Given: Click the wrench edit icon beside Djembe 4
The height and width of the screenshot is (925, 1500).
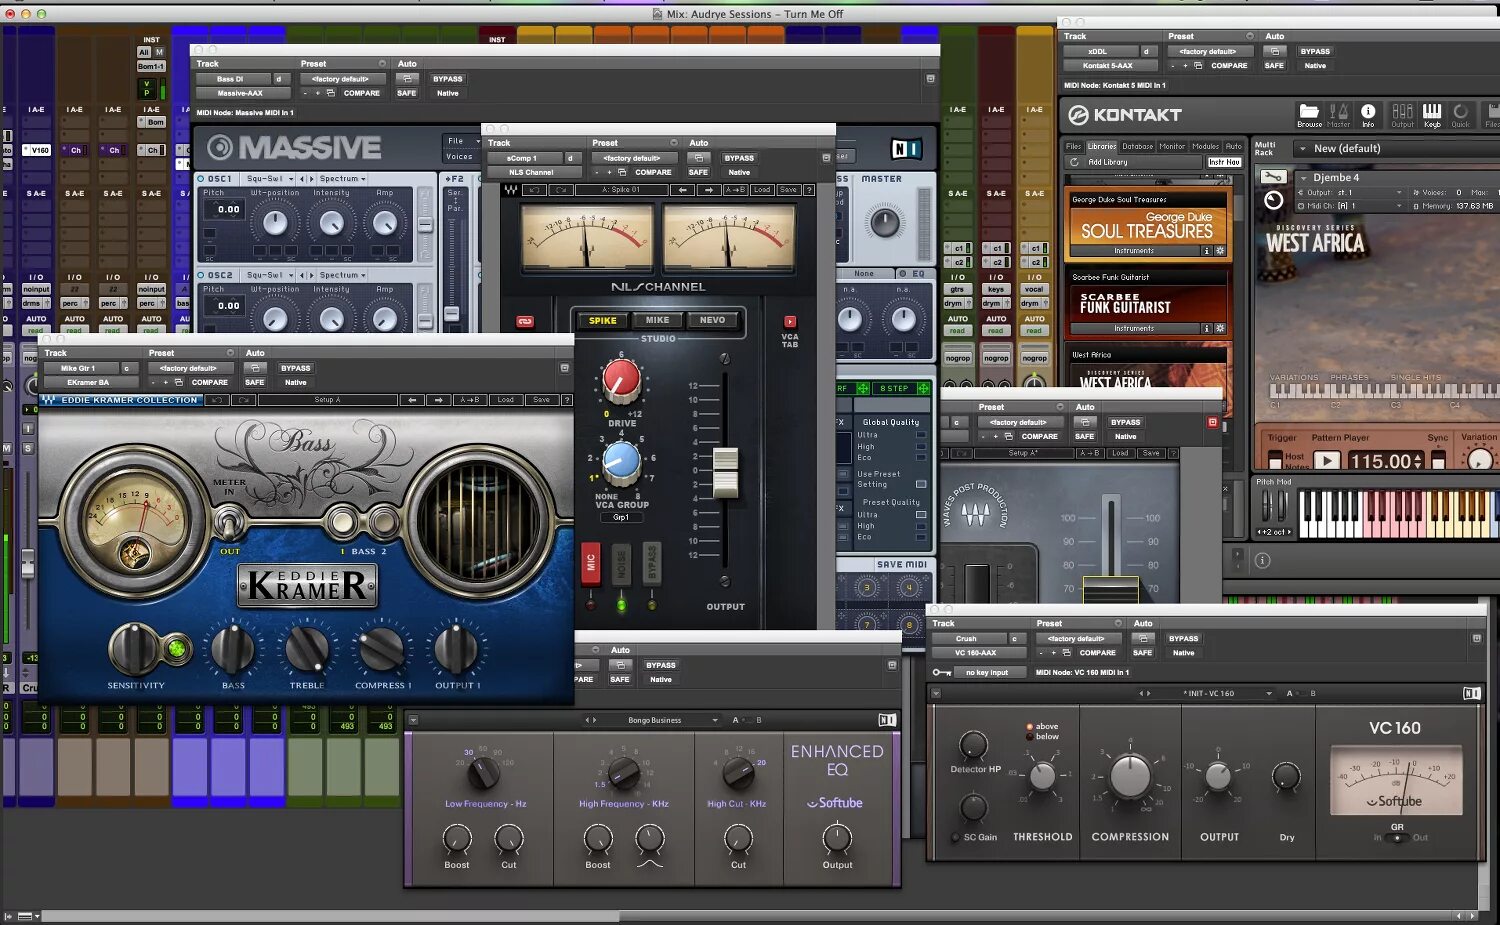Looking at the screenshot, I should tap(1272, 177).
